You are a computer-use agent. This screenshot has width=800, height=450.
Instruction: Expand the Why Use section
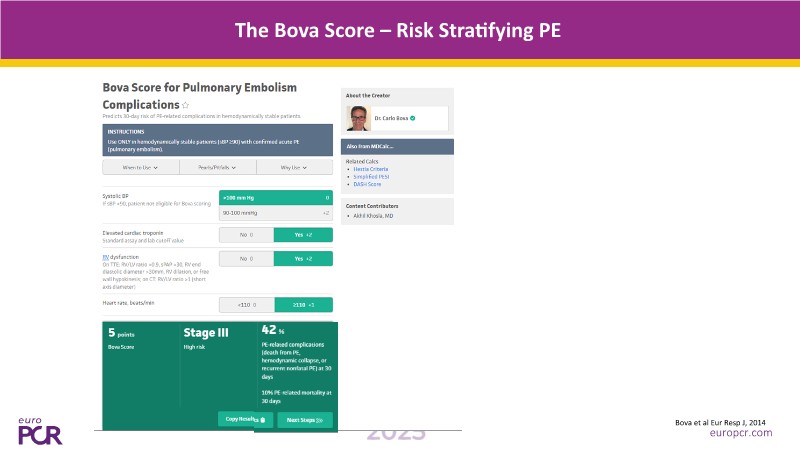294,167
